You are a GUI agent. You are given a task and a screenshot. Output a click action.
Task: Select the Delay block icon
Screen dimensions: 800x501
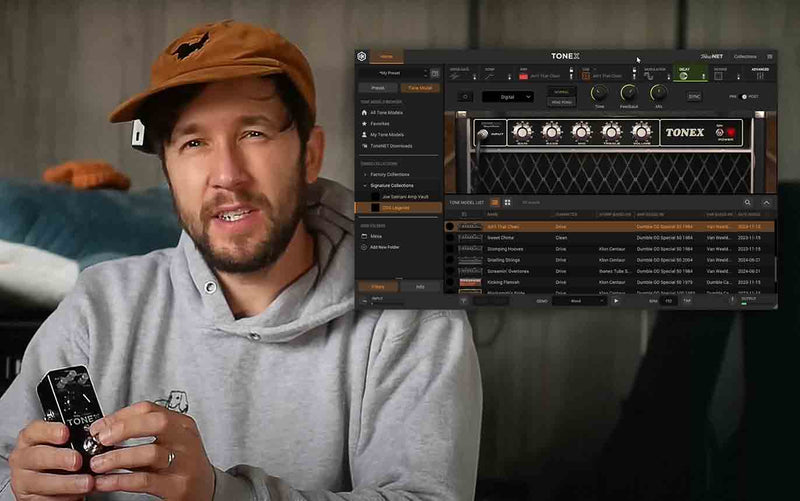[x=683, y=77]
